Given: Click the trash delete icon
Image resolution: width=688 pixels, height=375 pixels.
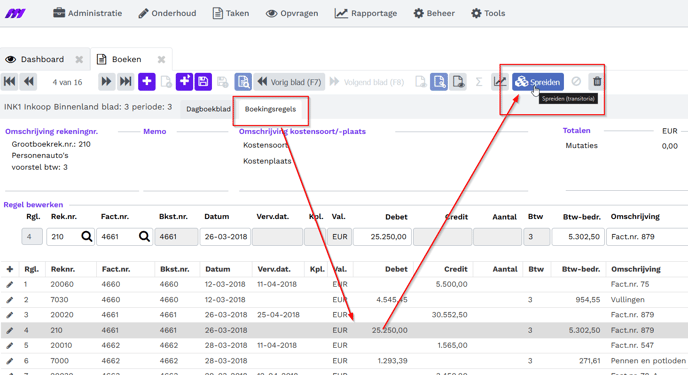Looking at the screenshot, I should 597,82.
